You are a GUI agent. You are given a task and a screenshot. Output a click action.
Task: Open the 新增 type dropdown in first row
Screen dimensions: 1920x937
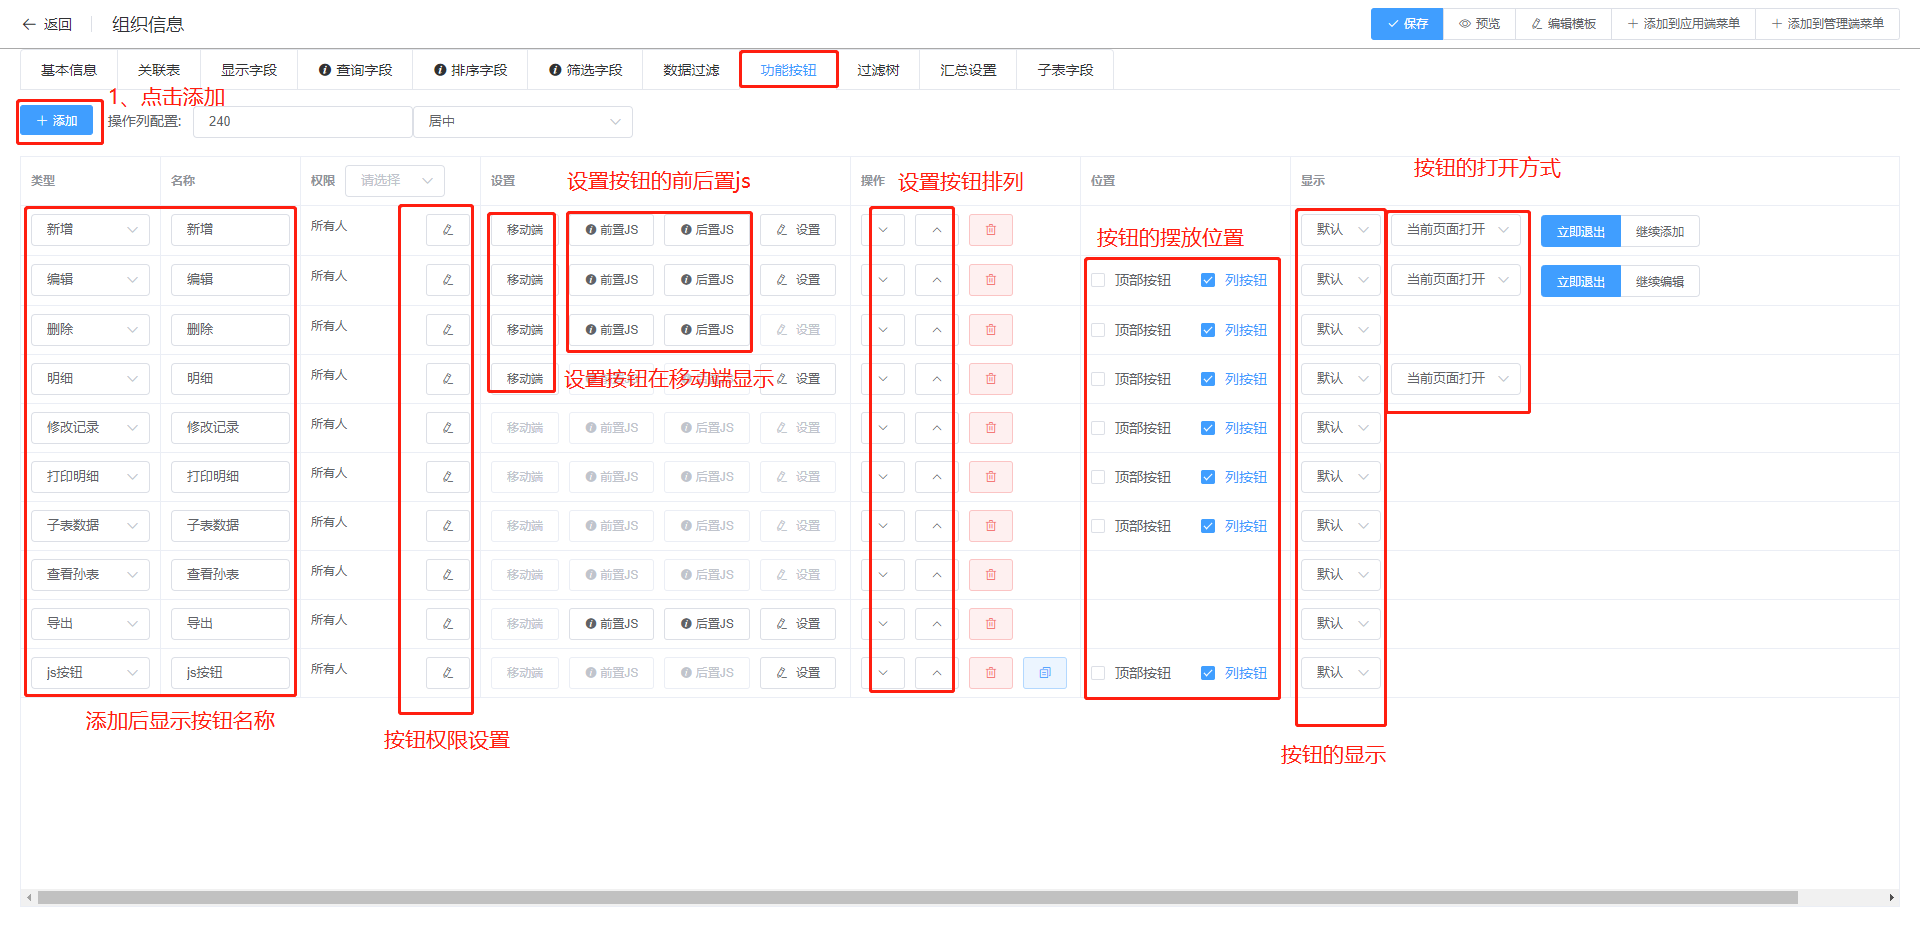point(90,230)
